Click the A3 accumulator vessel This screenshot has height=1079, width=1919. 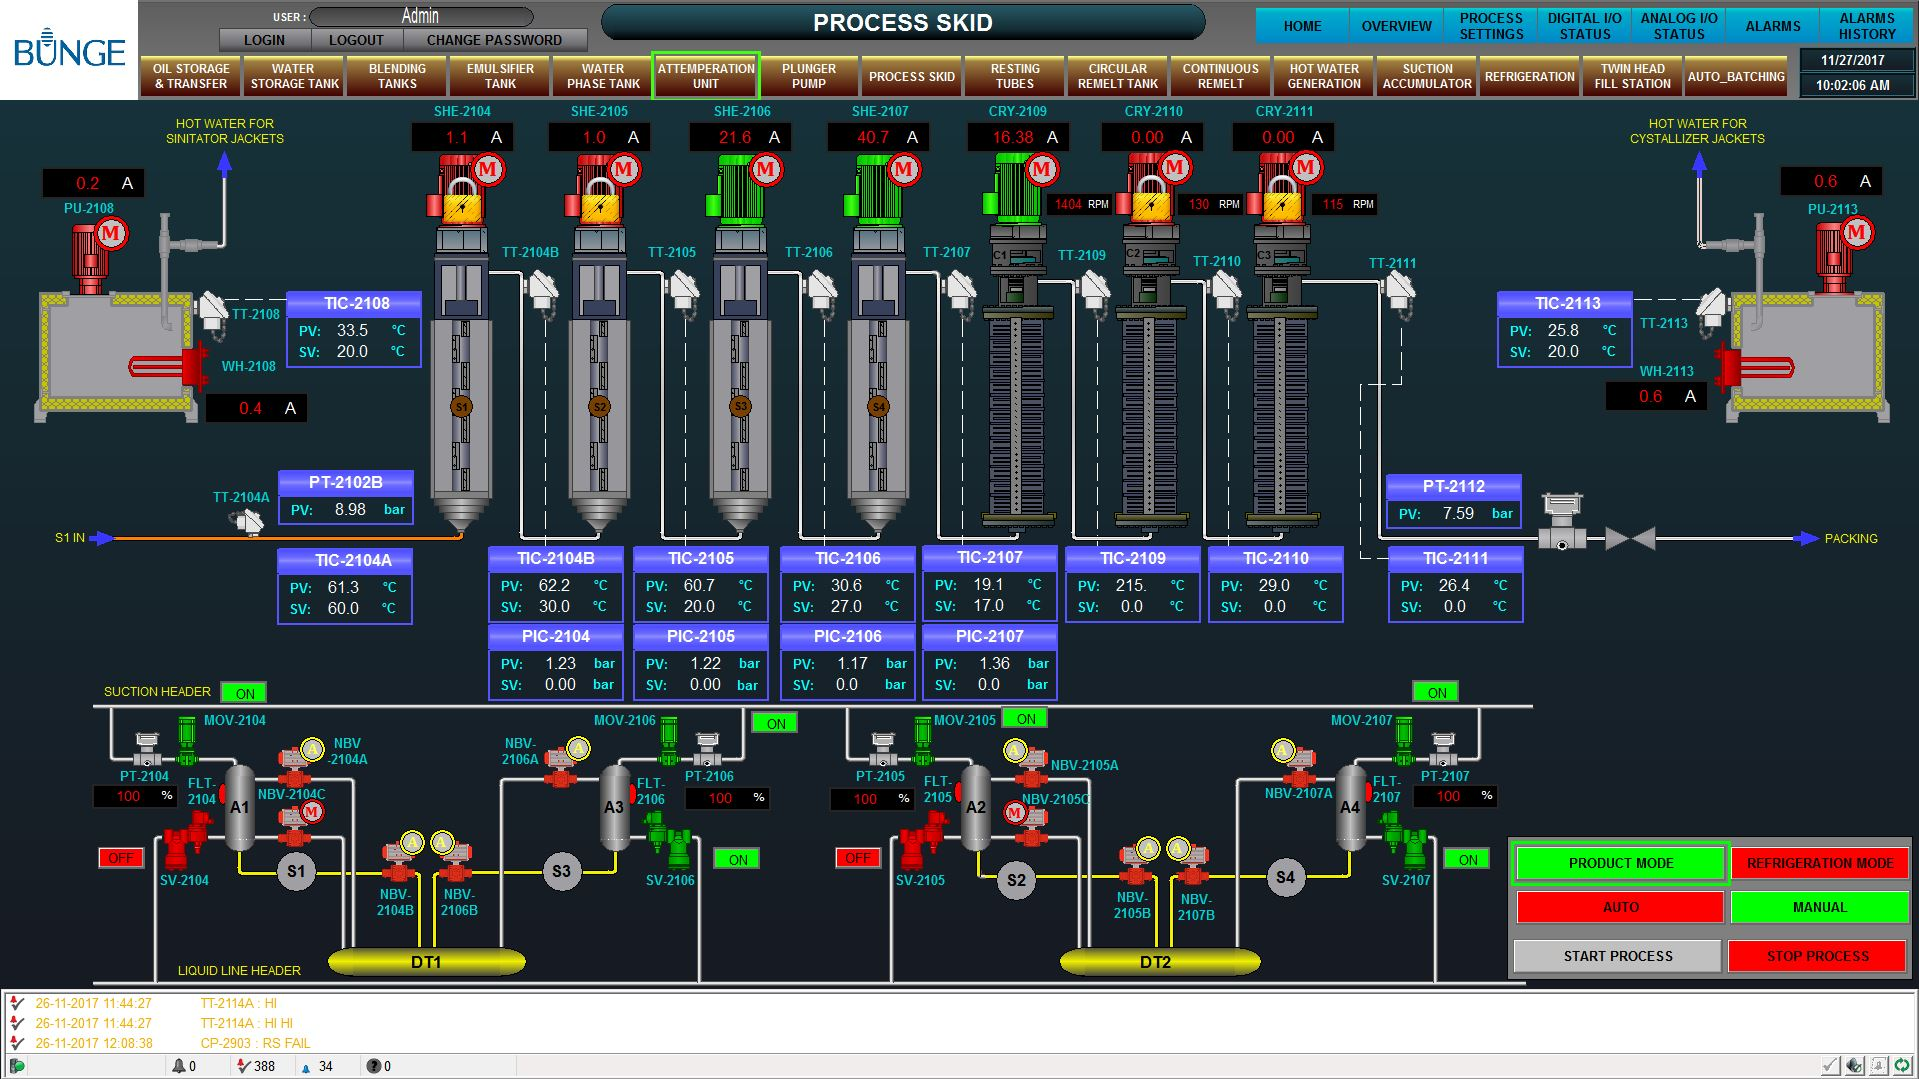click(614, 807)
